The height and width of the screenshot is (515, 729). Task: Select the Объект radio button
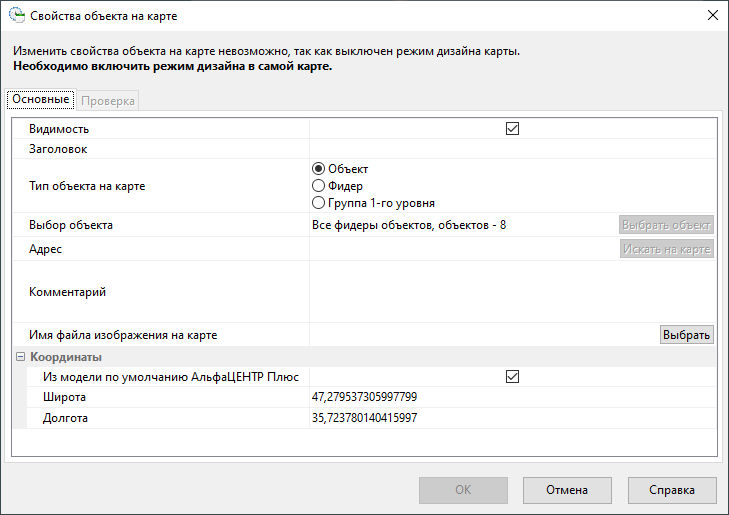319,169
